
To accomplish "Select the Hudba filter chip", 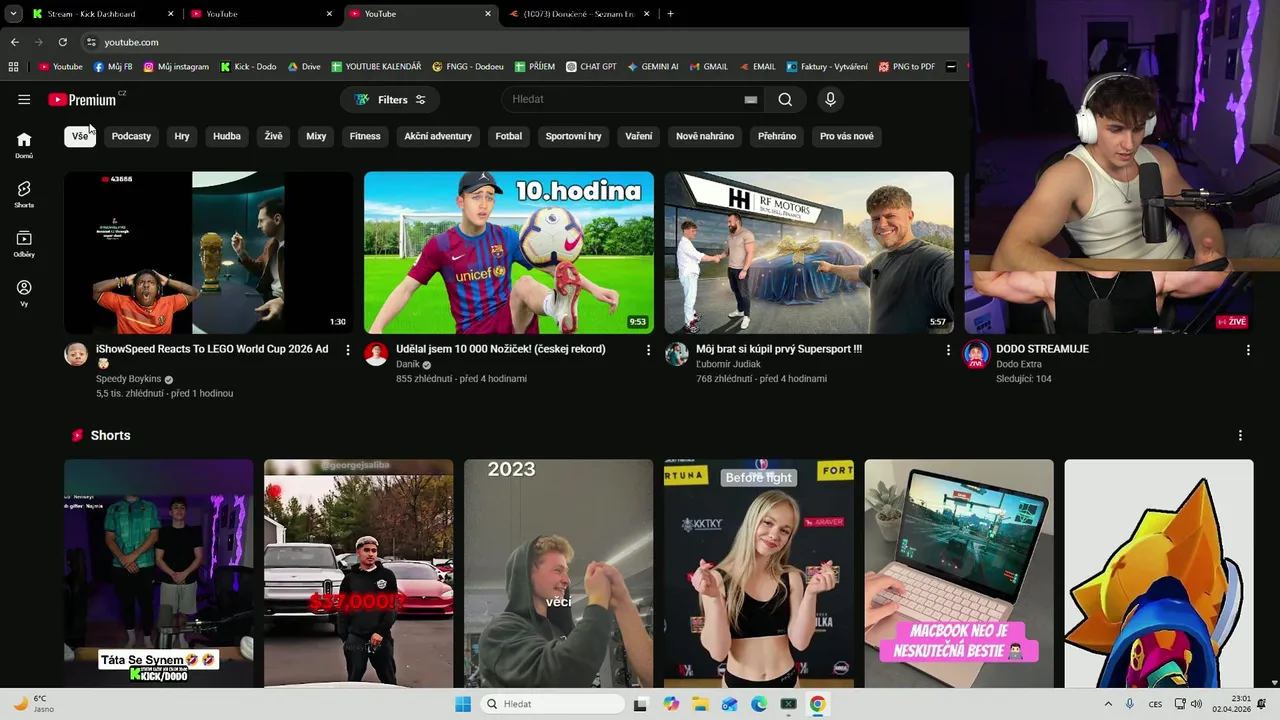I will pos(227,136).
